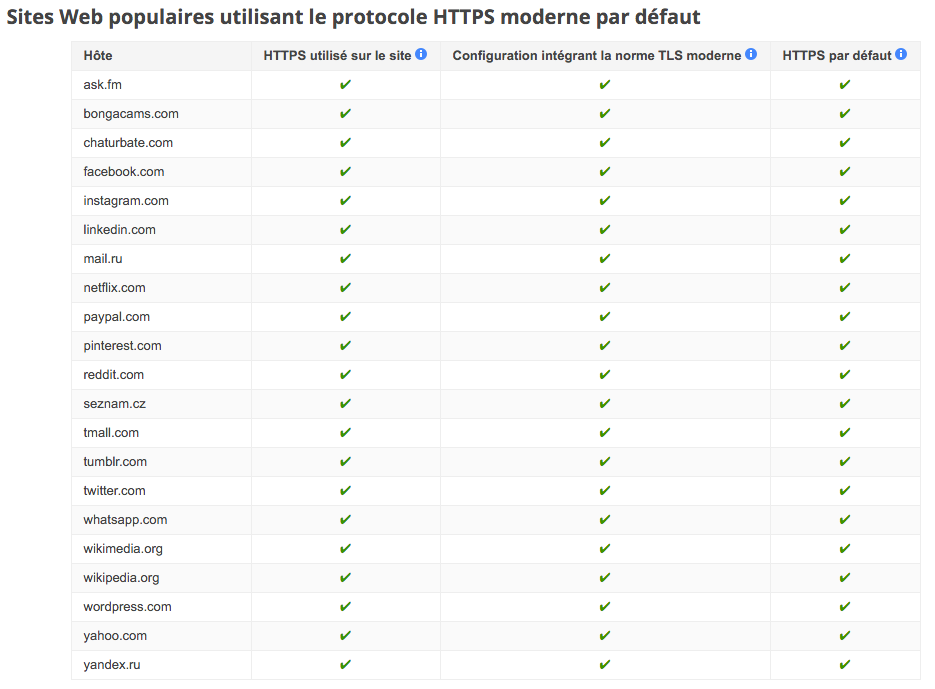
Task: Click wikipedia.org's TLS moderne checkmark
Action: [605, 578]
